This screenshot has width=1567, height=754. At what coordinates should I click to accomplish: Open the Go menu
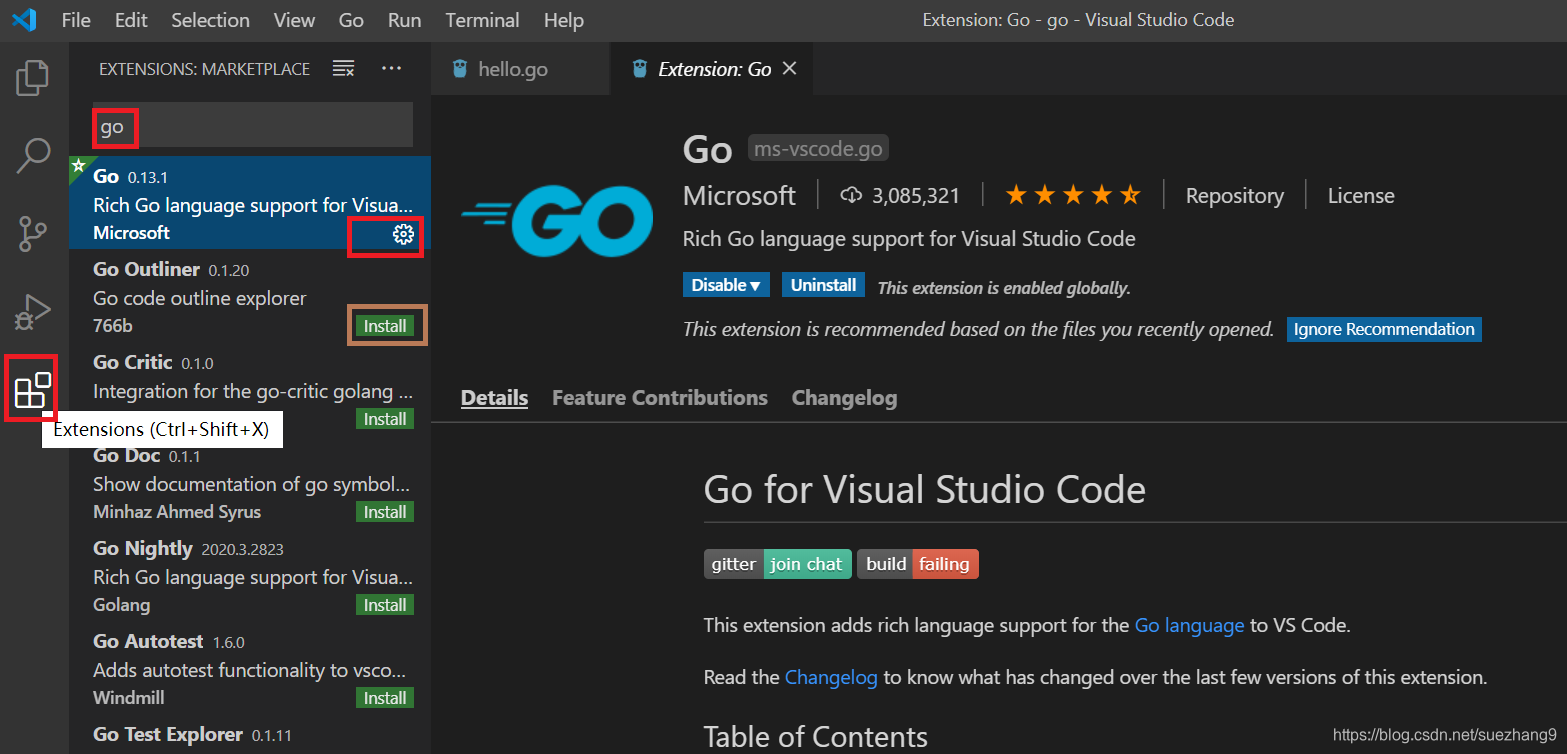351,20
